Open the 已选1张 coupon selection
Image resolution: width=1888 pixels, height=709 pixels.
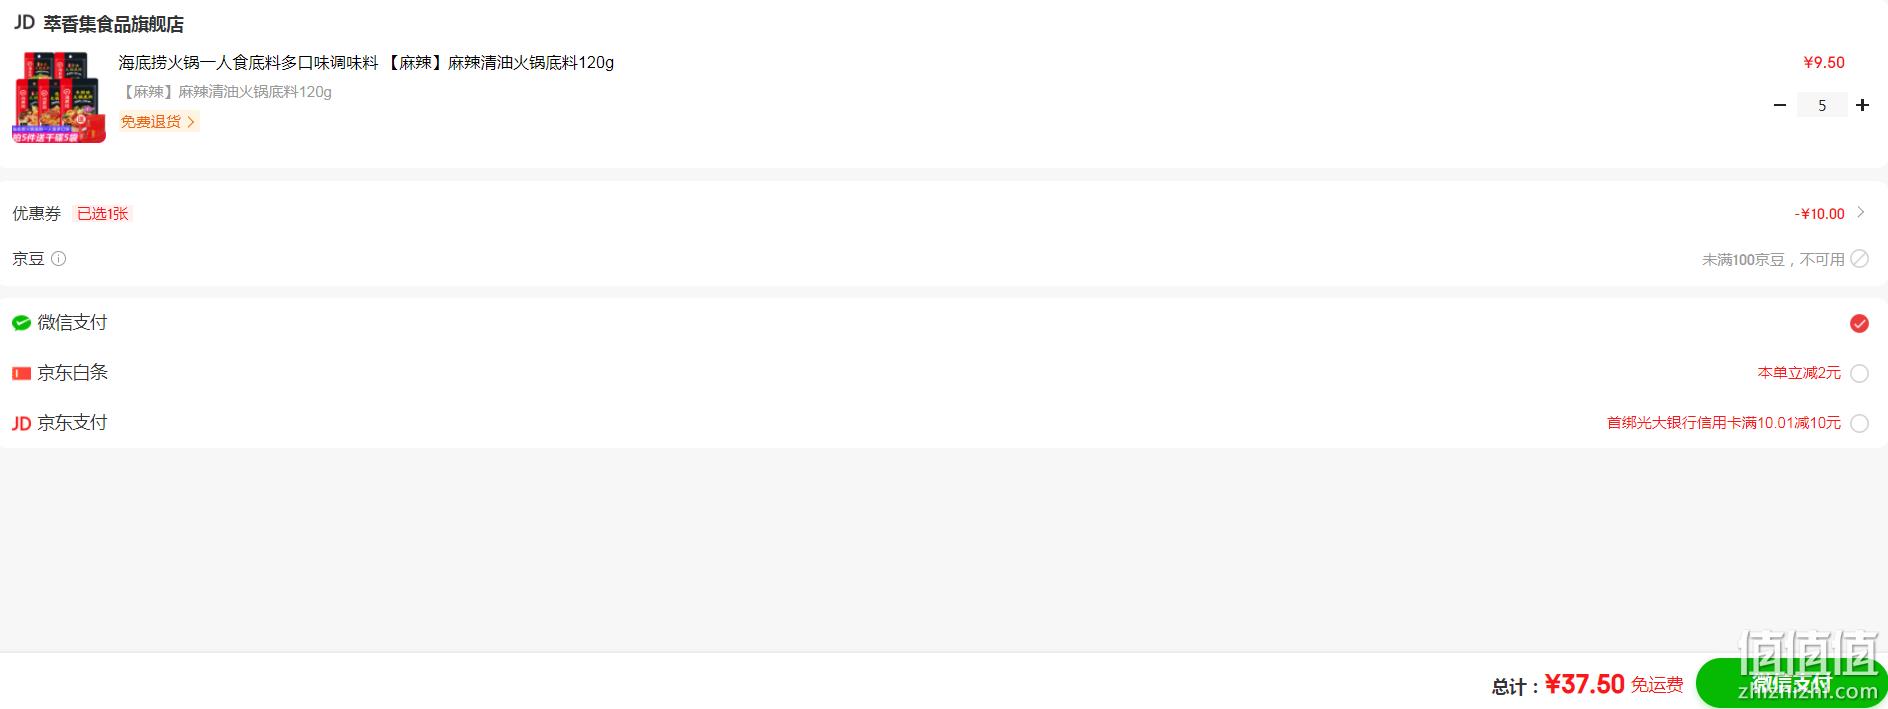click(103, 213)
